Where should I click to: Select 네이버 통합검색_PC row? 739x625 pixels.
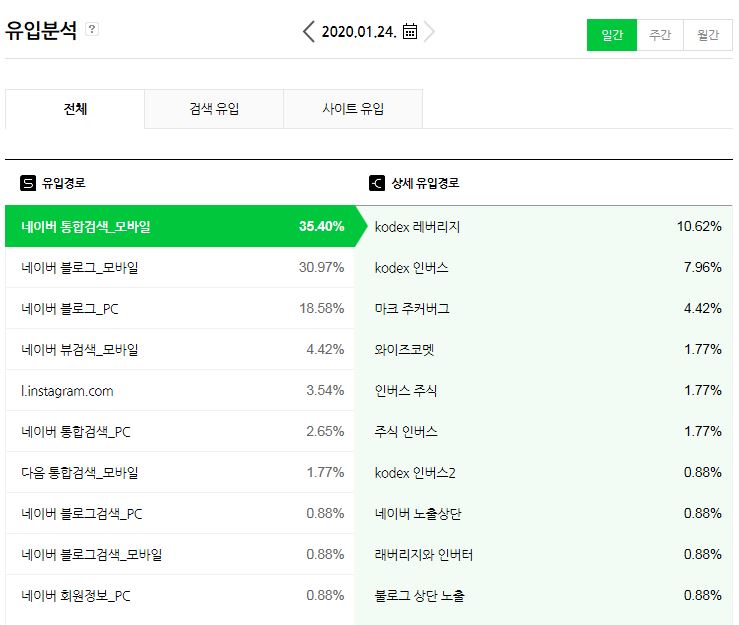click(x=180, y=431)
